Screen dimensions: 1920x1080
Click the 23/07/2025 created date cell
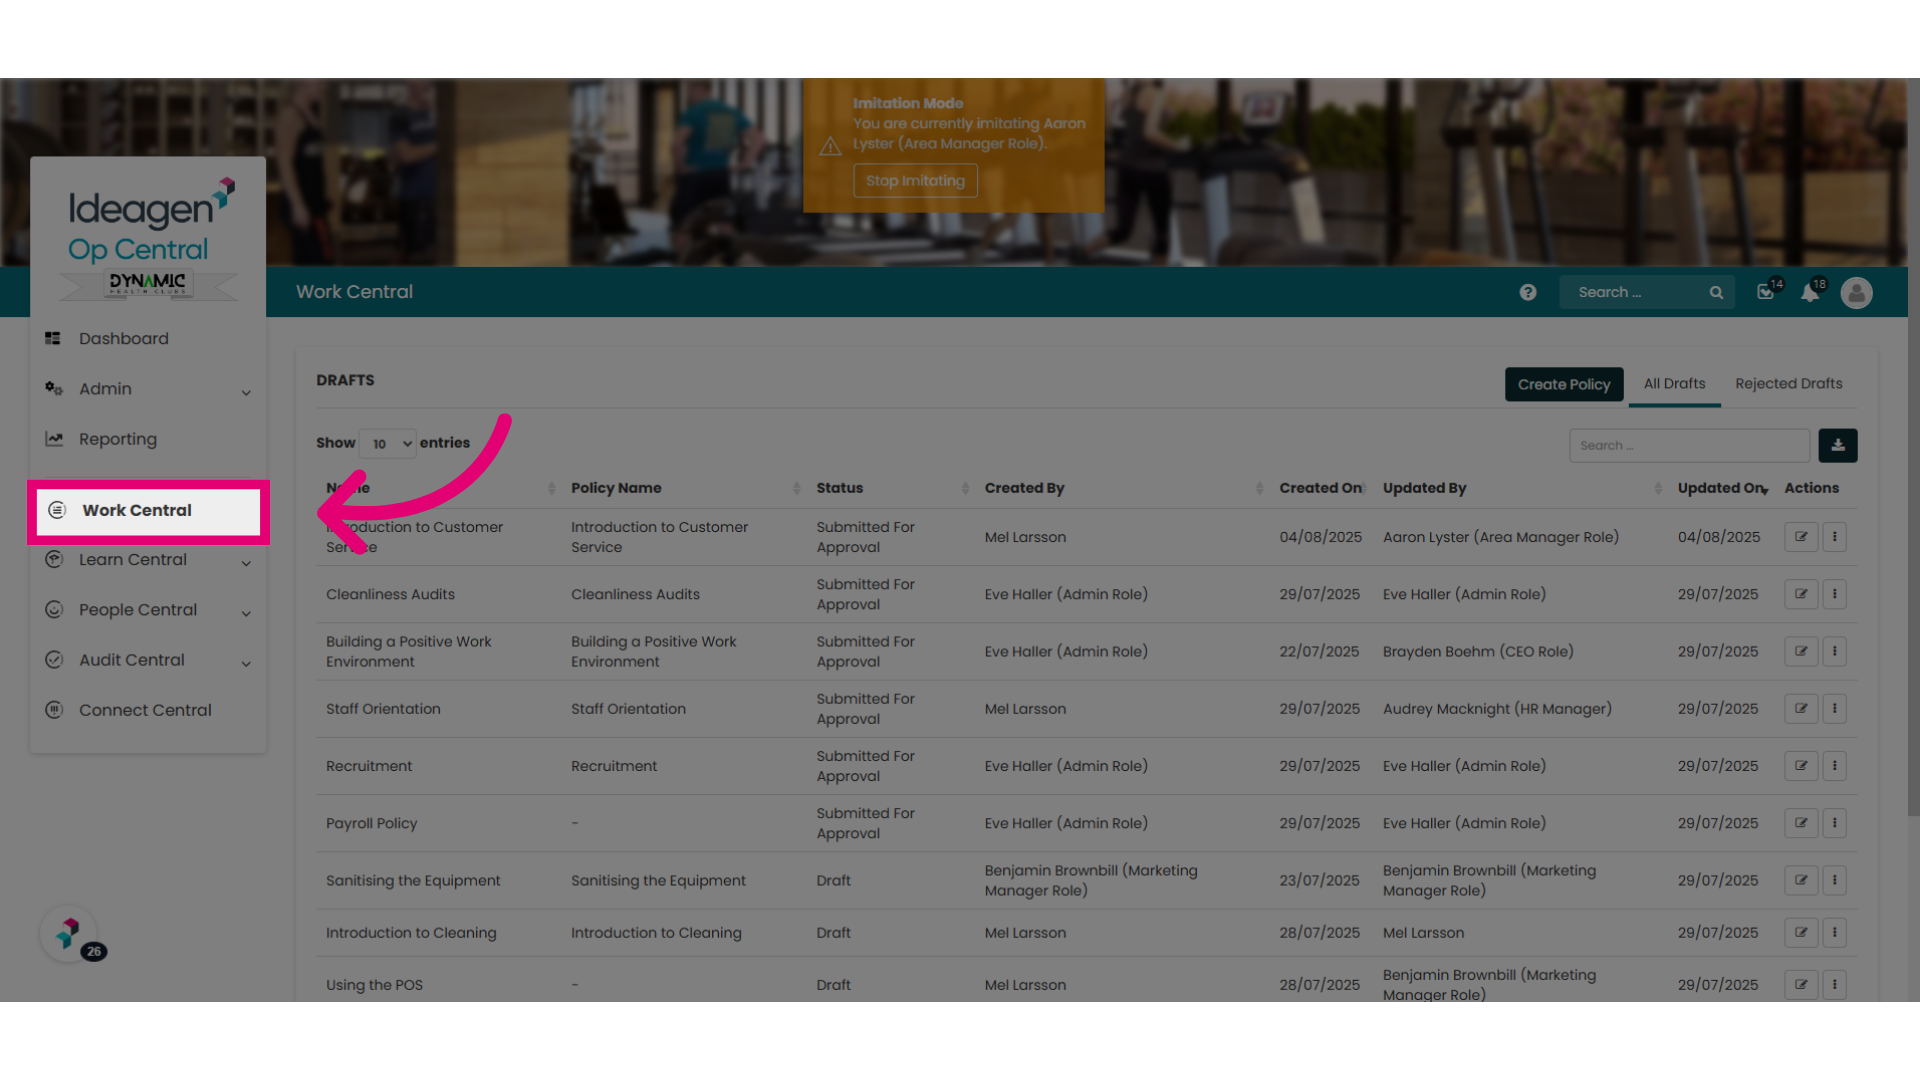point(1319,881)
